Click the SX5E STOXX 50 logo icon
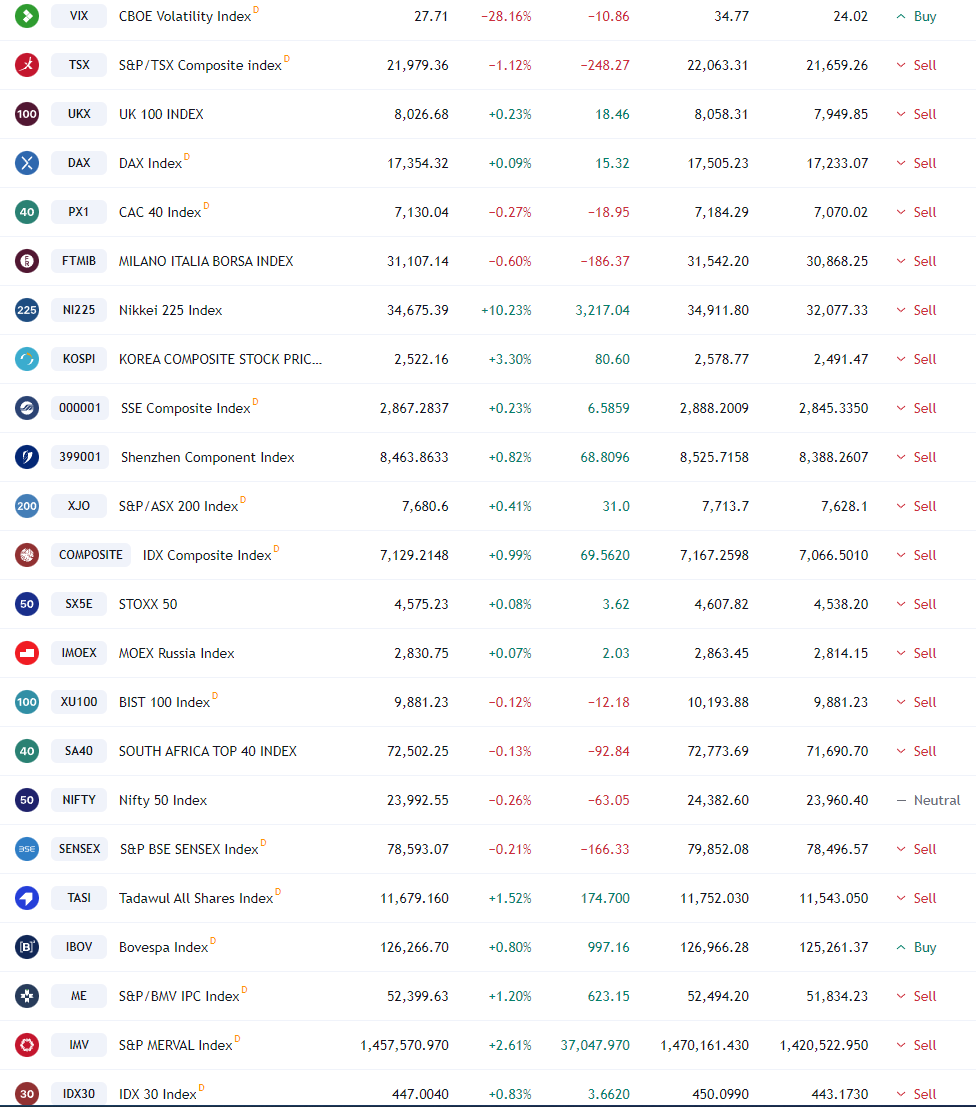Viewport: 976px width, 1107px height. (x=27, y=604)
